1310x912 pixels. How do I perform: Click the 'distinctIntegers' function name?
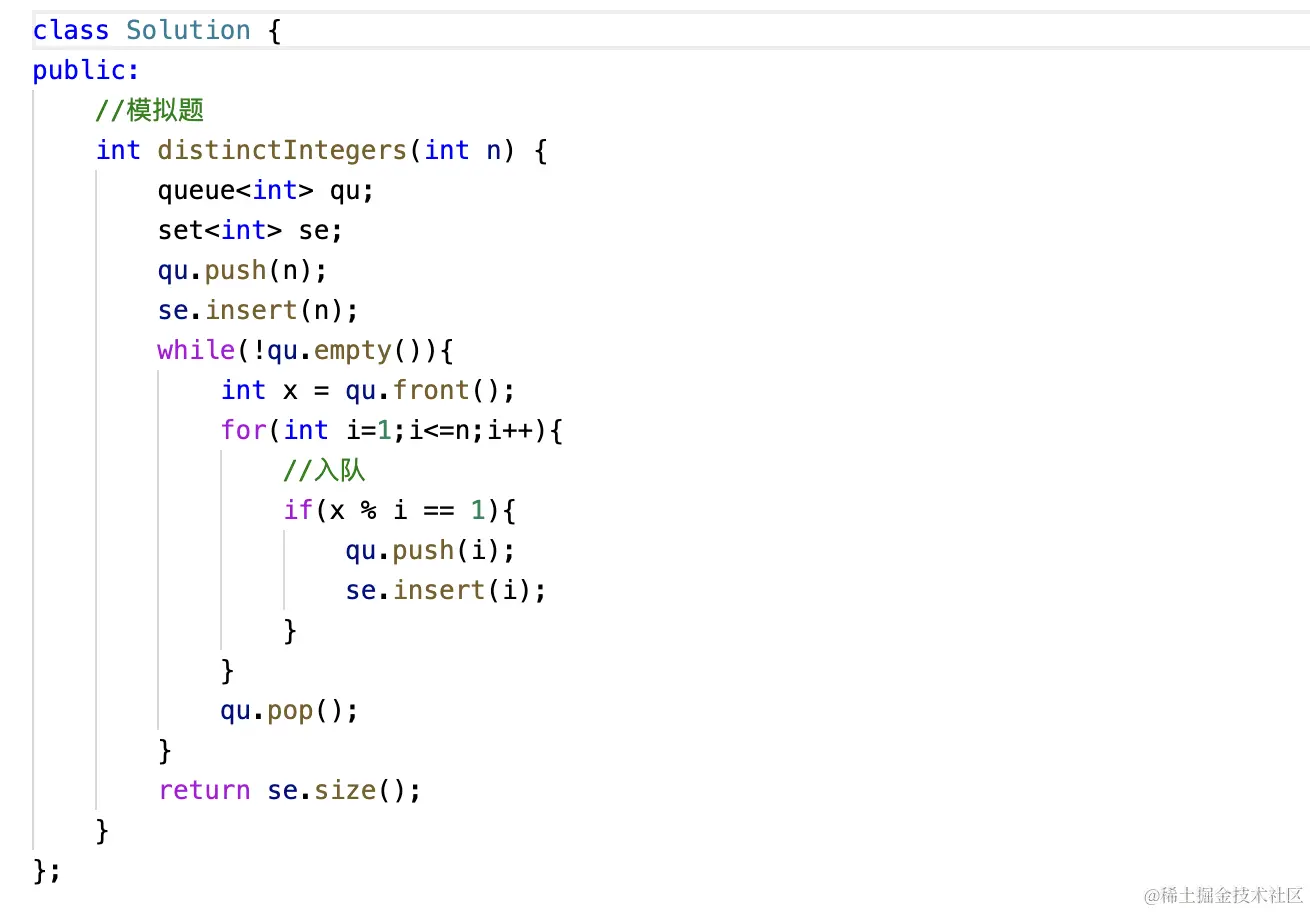click(x=281, y=150)
